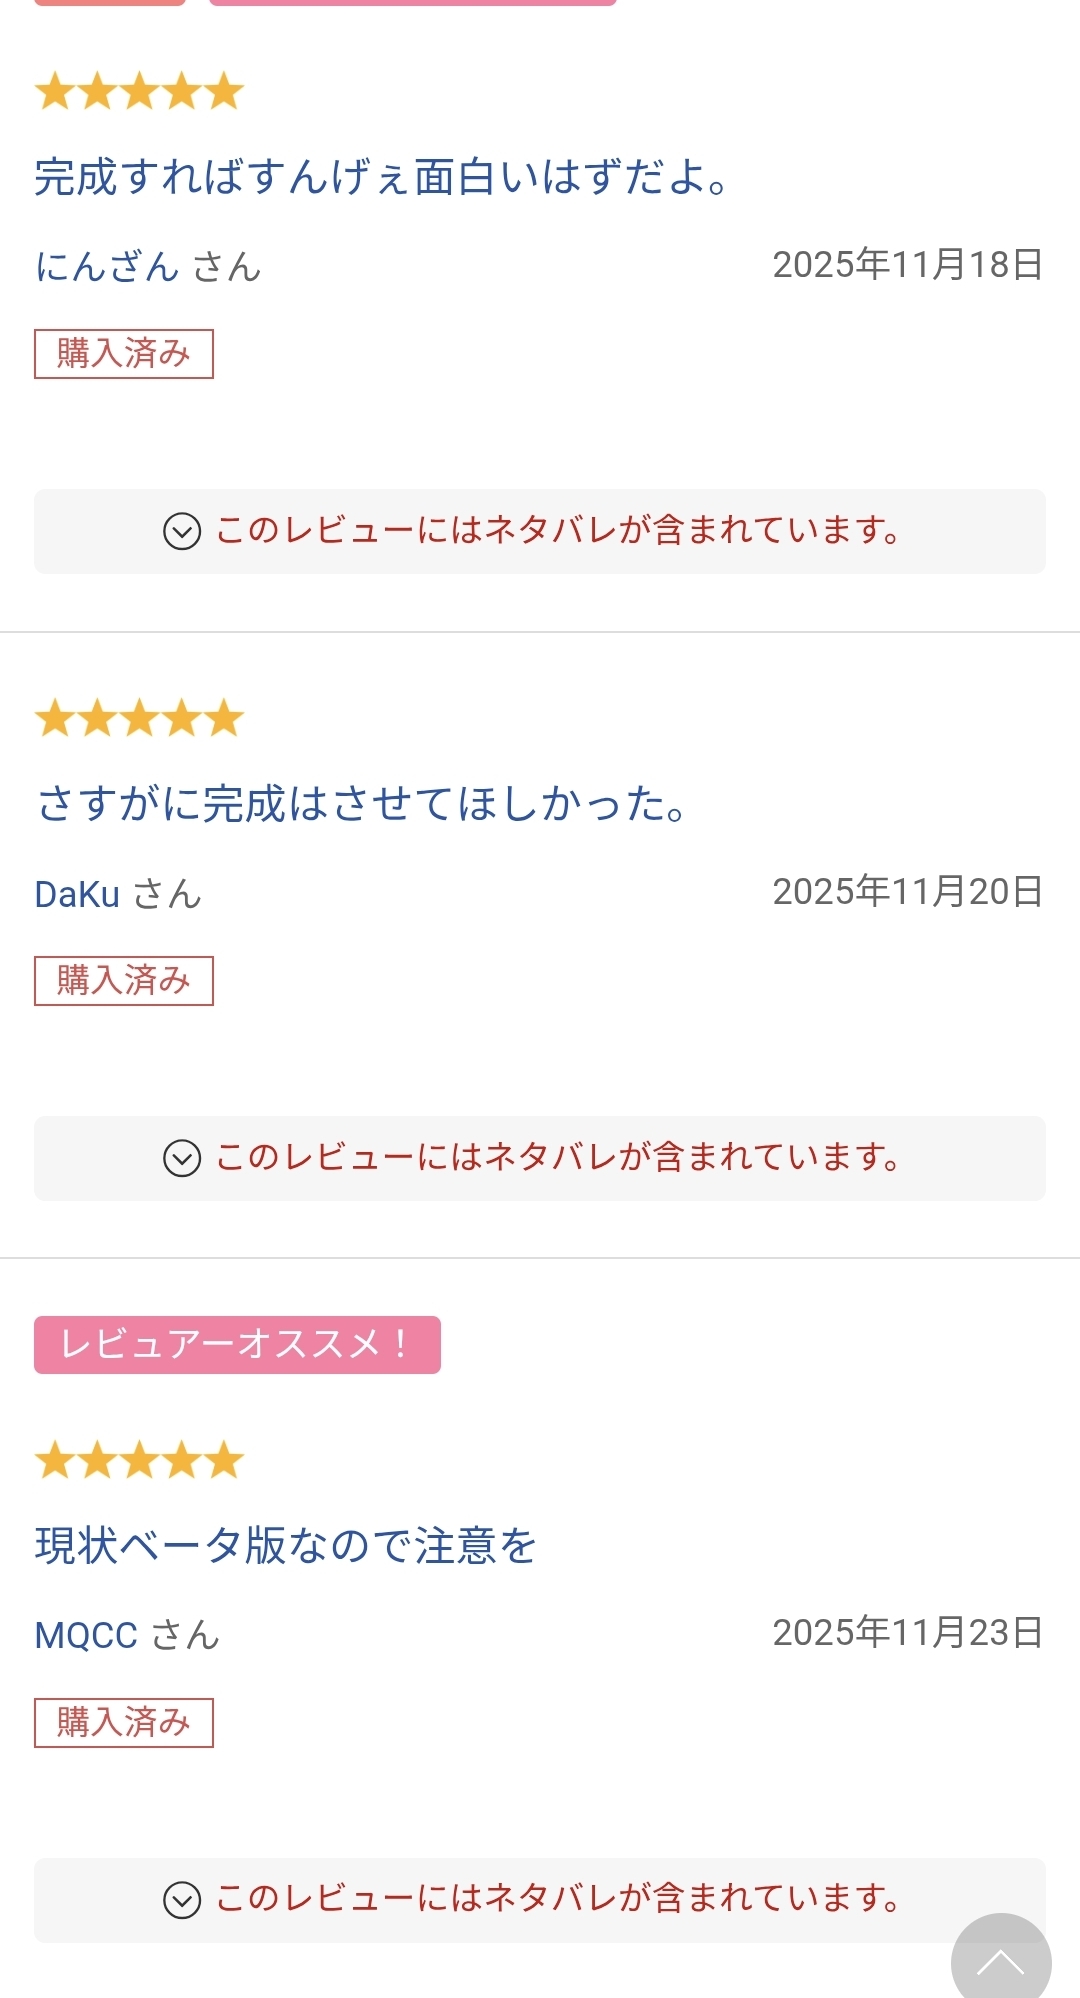The image size is (1080, 1998).
Task: Open review title さすがに完成はさせてほしかった。
Action: click(x=361, y=804)
